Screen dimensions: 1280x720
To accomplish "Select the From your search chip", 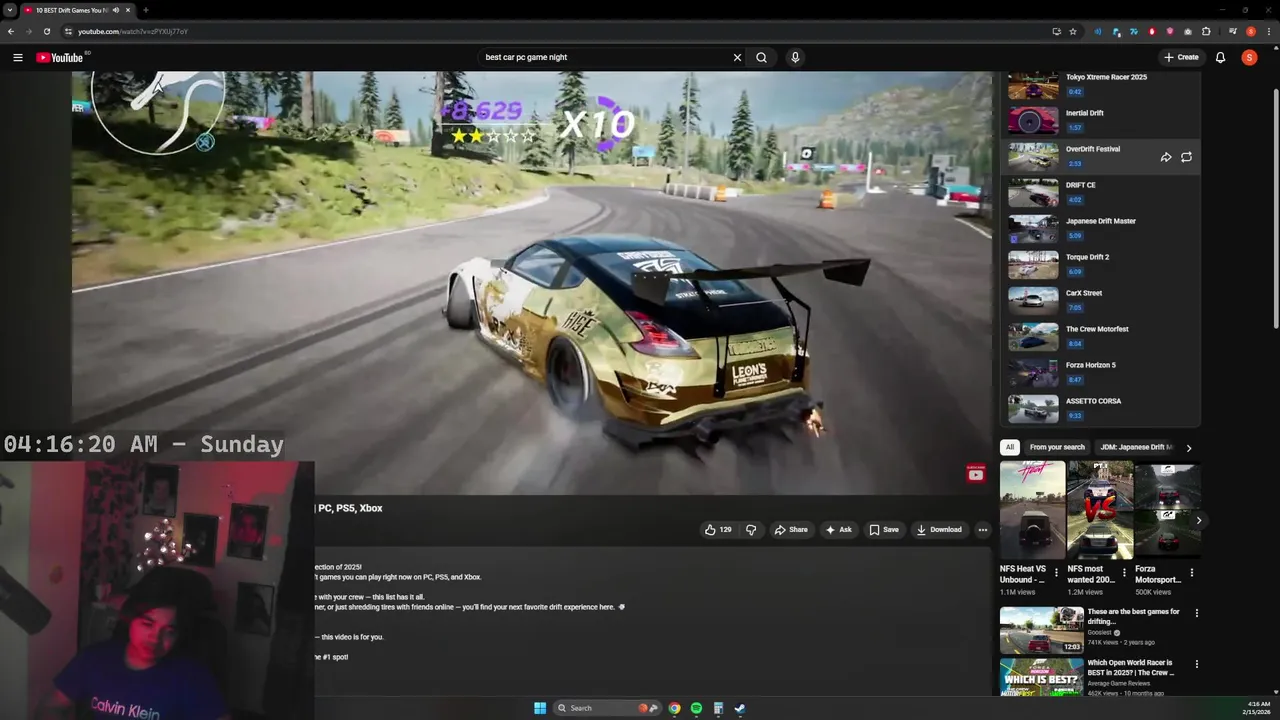I will (1057, 447).
